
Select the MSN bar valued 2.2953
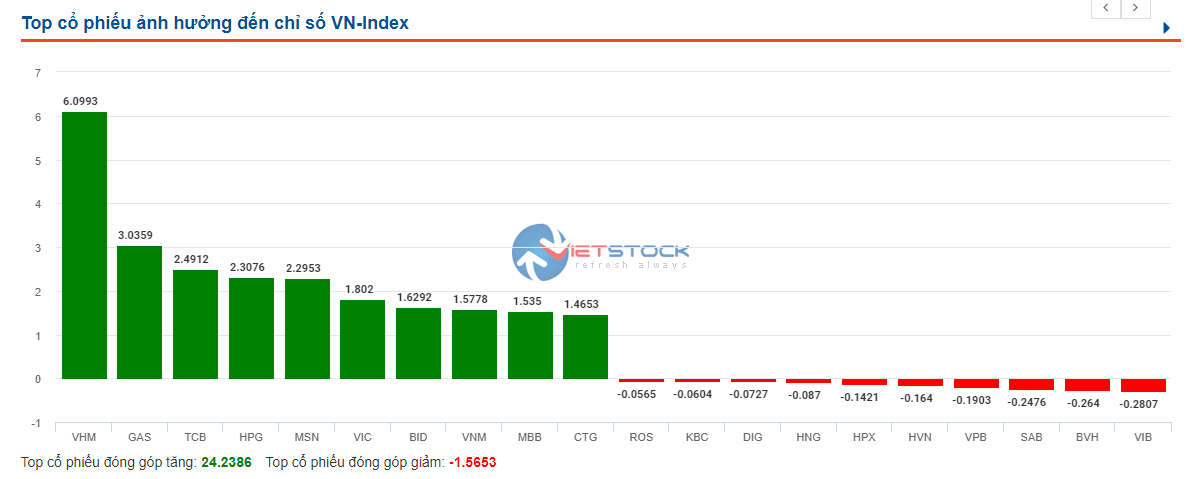[307, 328]
